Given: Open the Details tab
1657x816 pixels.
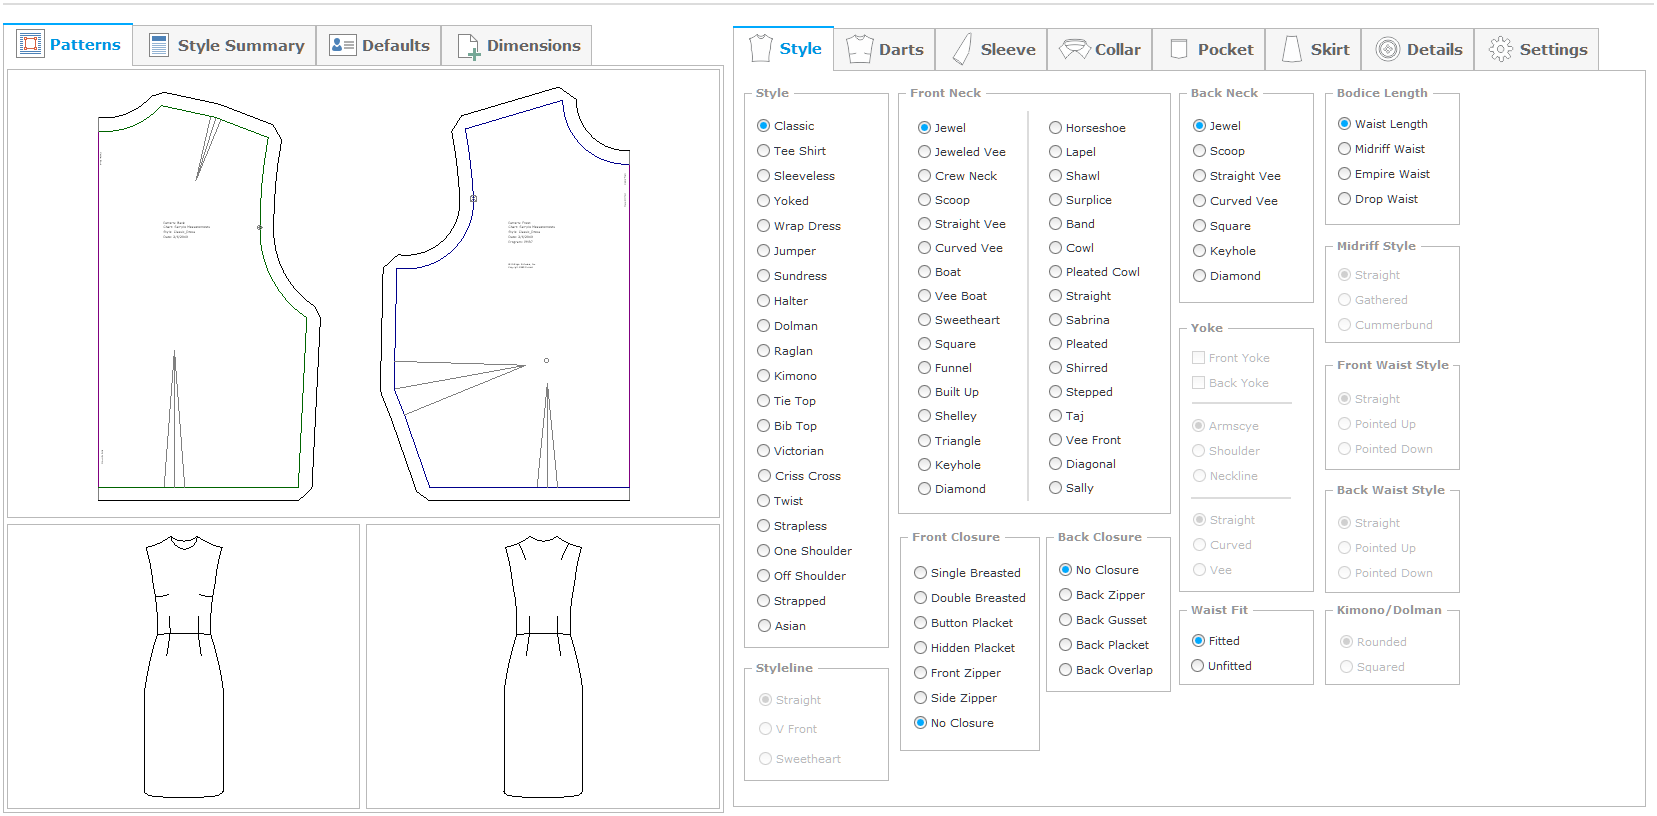Looking at the screenshot, I should pos(1418,49).
